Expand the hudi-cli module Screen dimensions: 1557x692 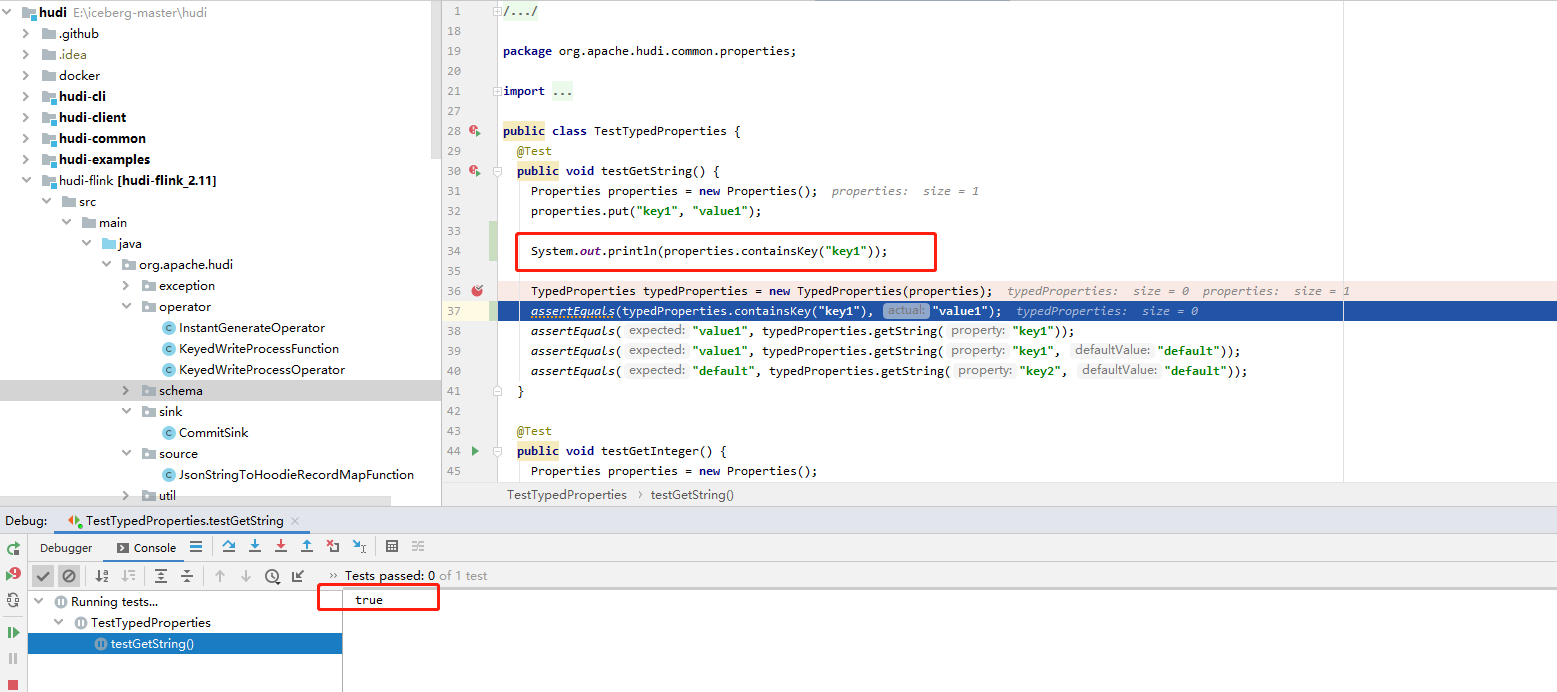(x=26, y=97)
